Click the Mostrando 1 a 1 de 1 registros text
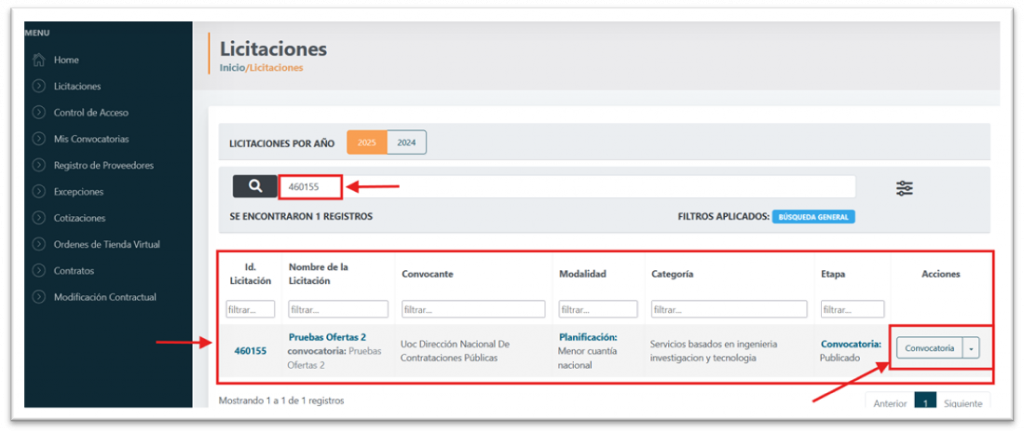Image resolution: width=1024 pixels, height=434 pixels. click(x=281, y=400)
